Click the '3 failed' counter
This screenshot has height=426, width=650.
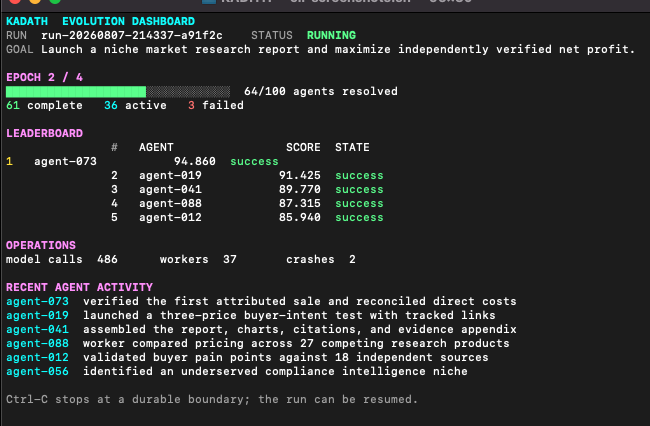click(x=216, y=106)
